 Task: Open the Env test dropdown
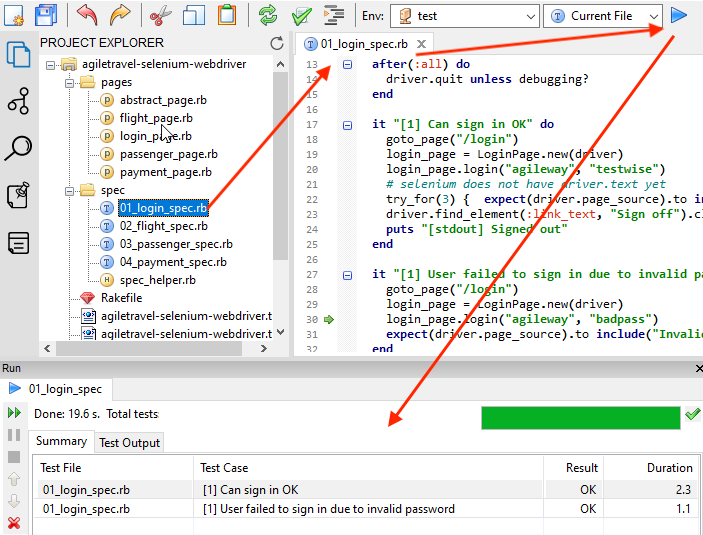[x=464, y=16]
